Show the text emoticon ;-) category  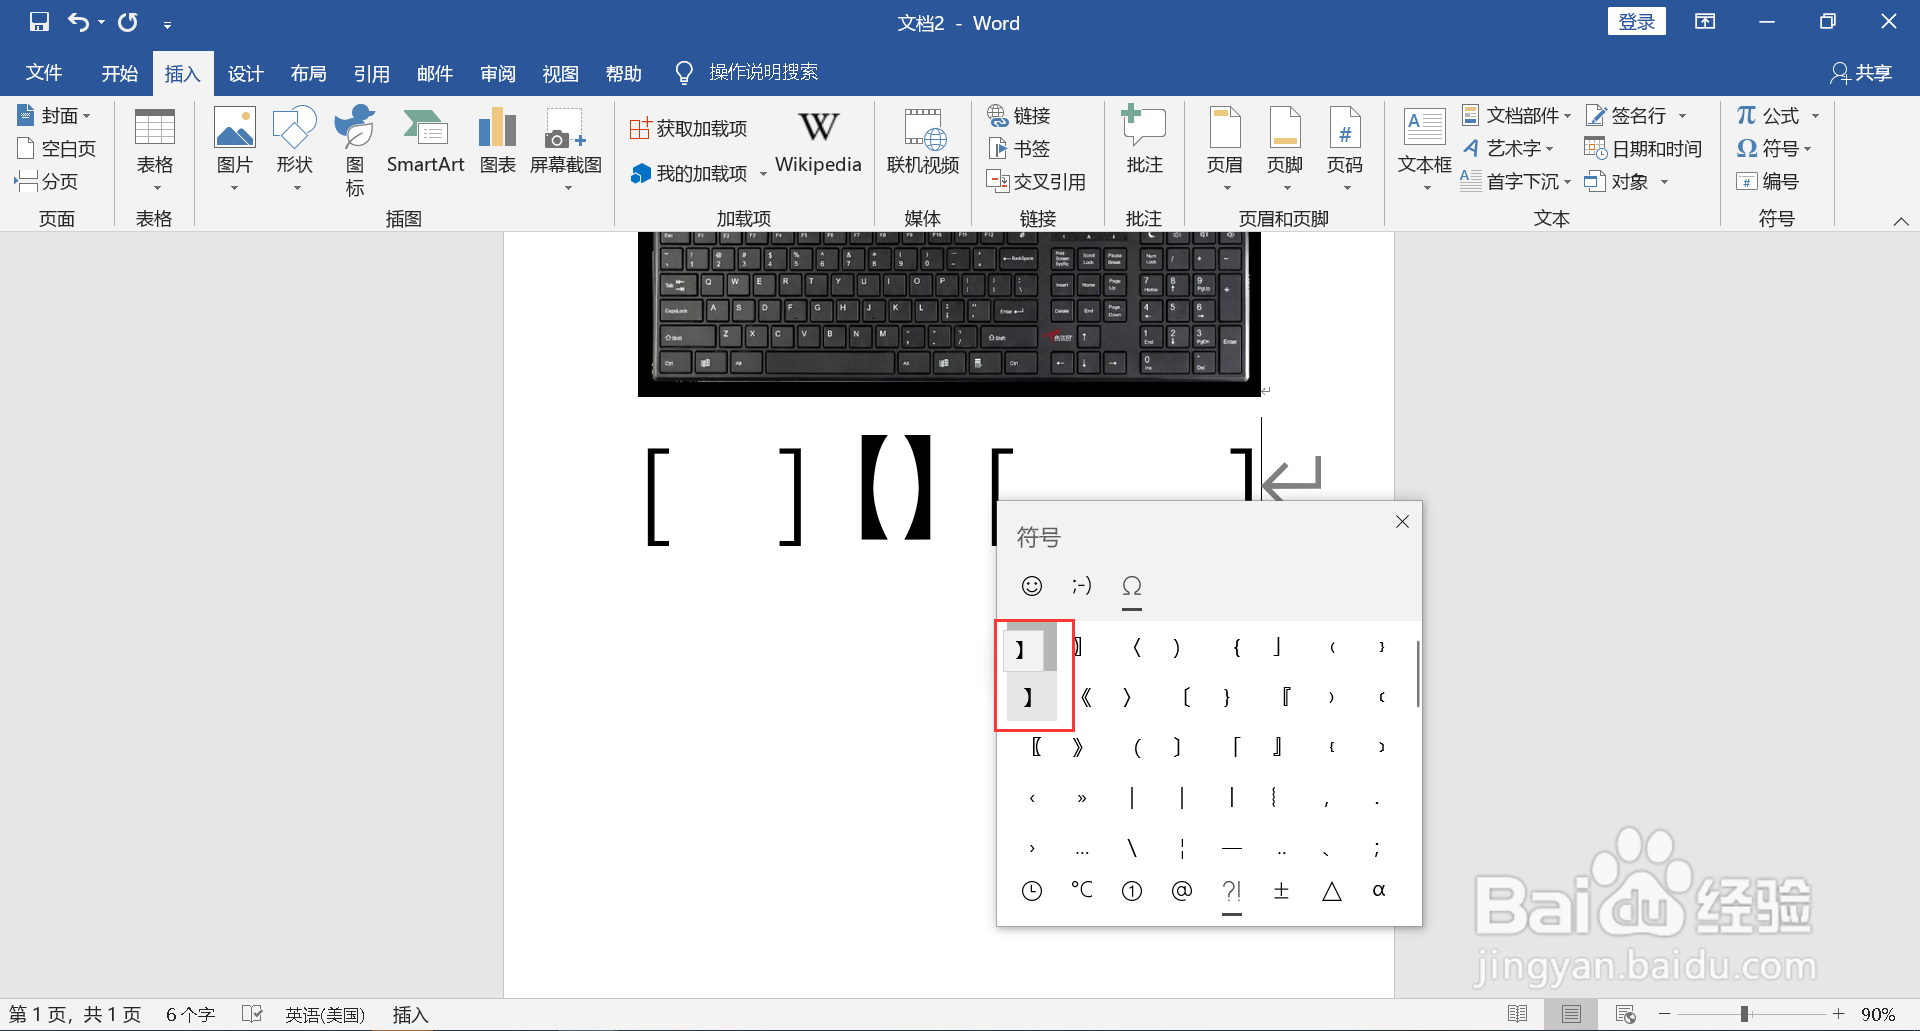[1082, 586]
